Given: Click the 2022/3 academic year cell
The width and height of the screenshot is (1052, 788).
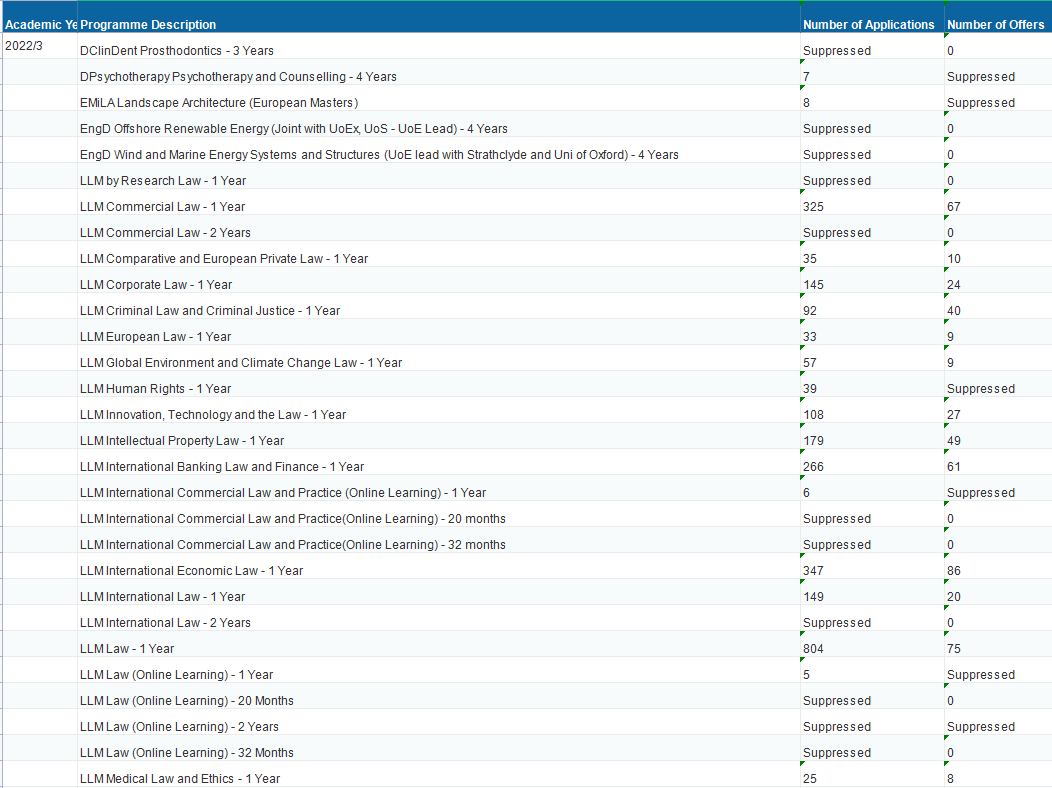Looking at the screenshot, I should pos(24,47).
